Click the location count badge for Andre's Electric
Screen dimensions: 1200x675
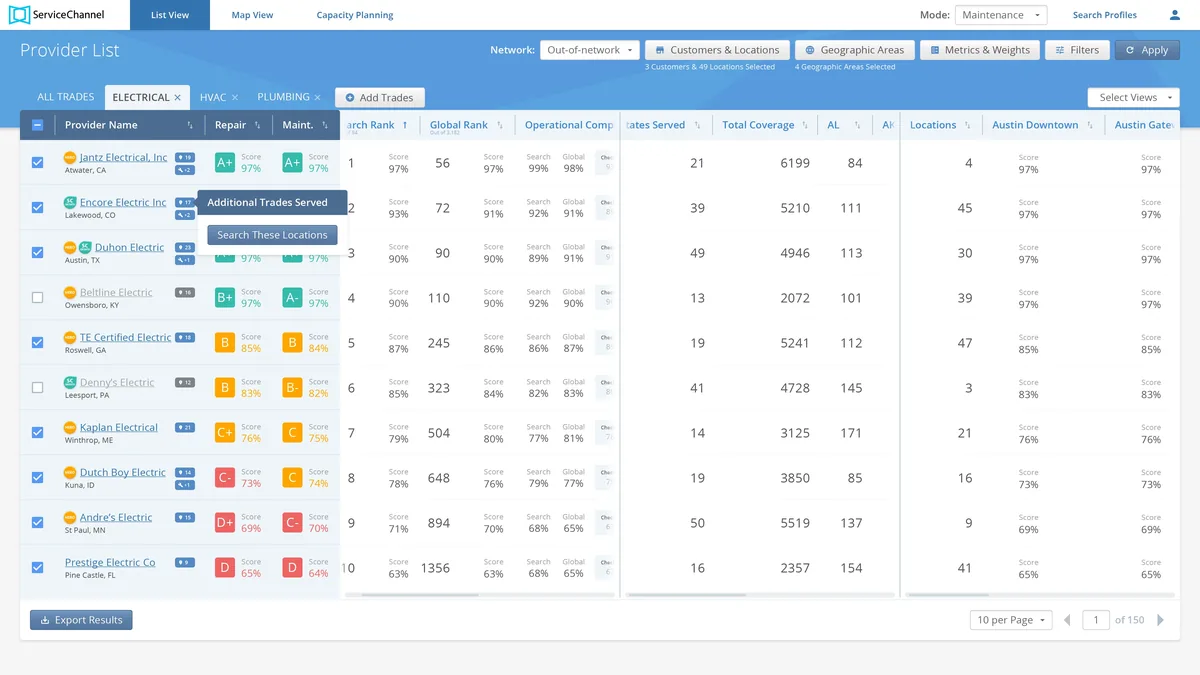point(185,518)
